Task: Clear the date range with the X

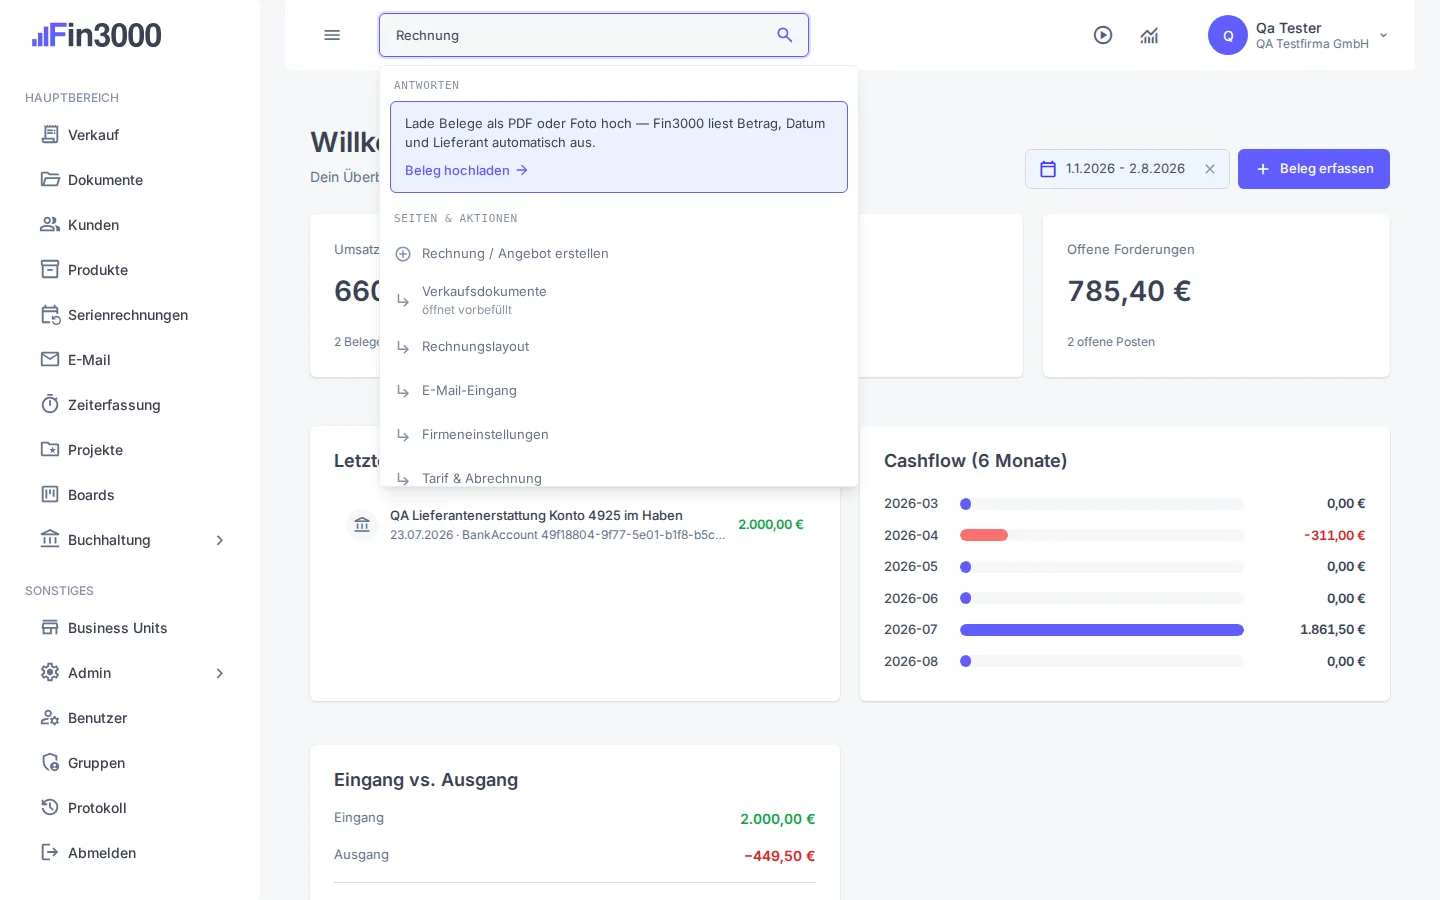Action: click(x=1210, y=169)
